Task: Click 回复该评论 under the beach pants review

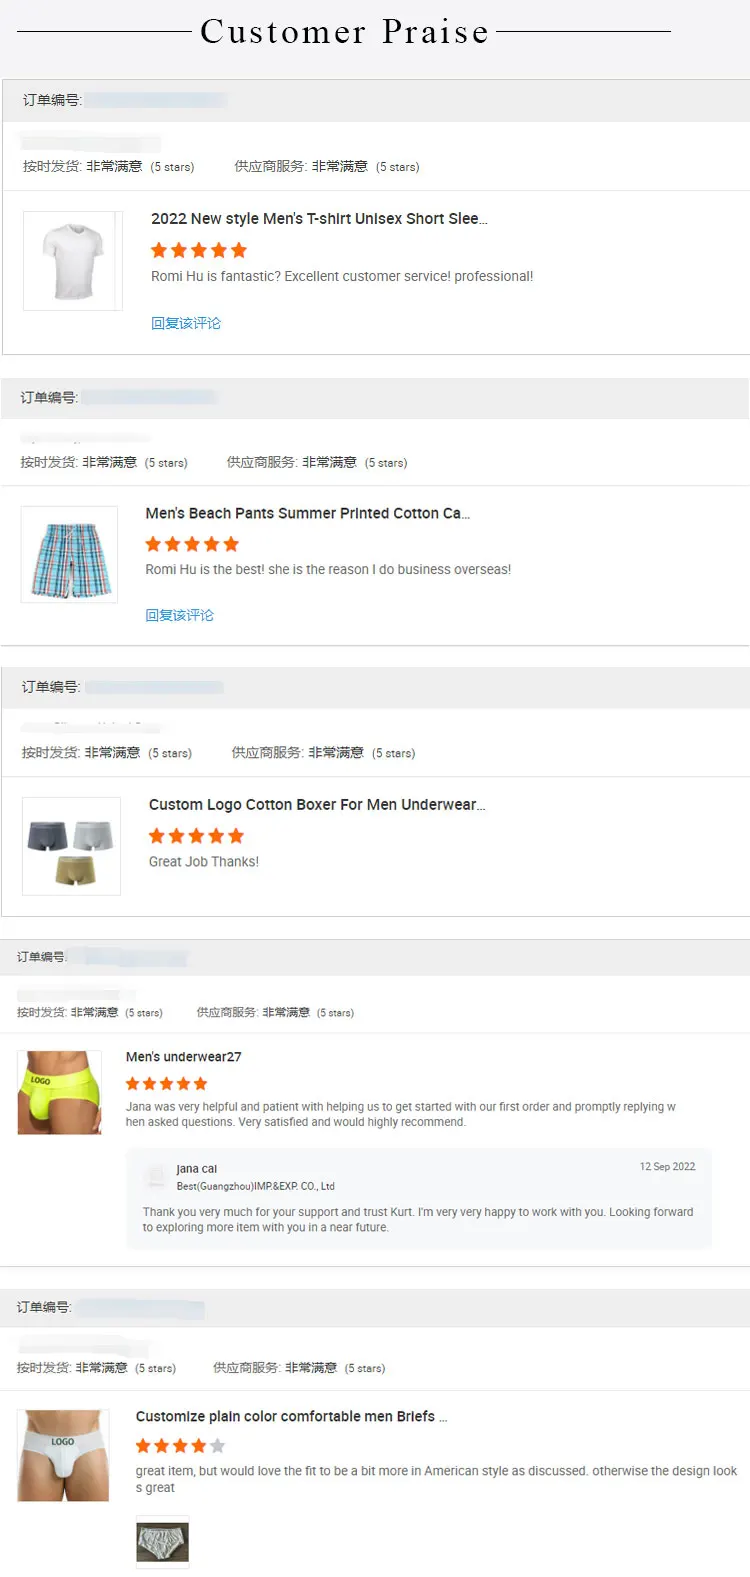Action: coord(180,615)
